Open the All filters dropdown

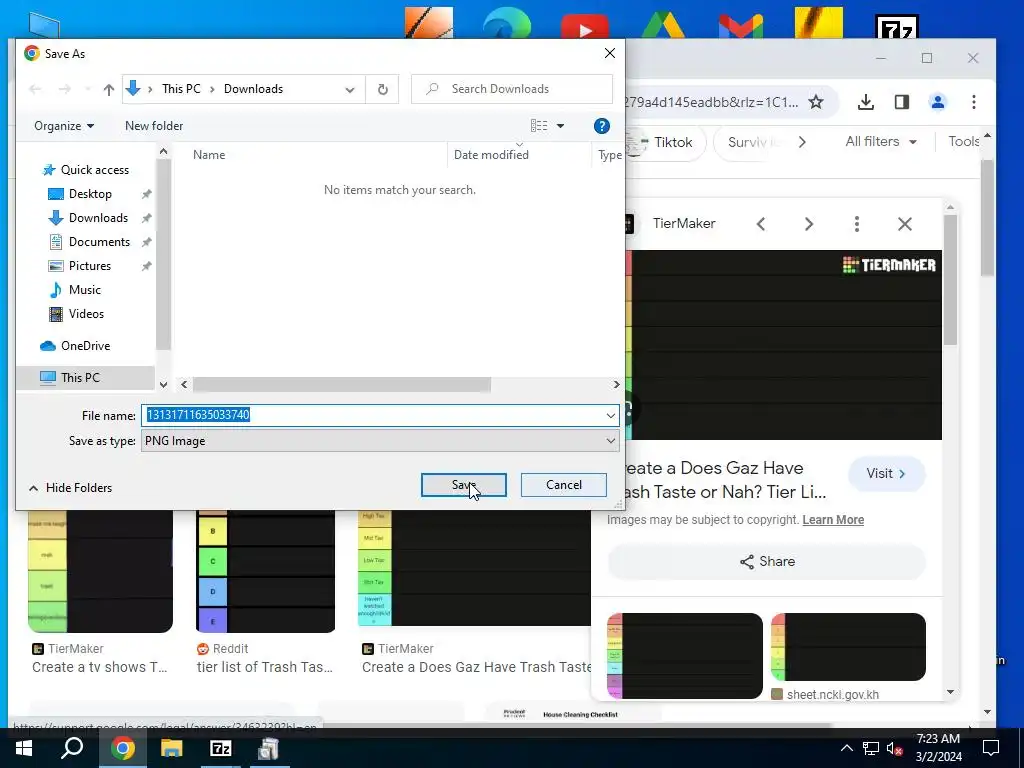click(880, 142)
